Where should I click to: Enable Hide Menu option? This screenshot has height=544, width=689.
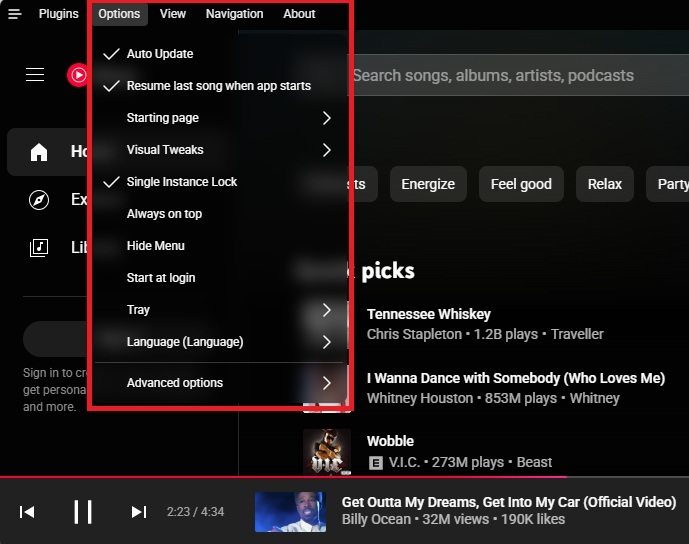pyautogui.click(x=219, y=246)
